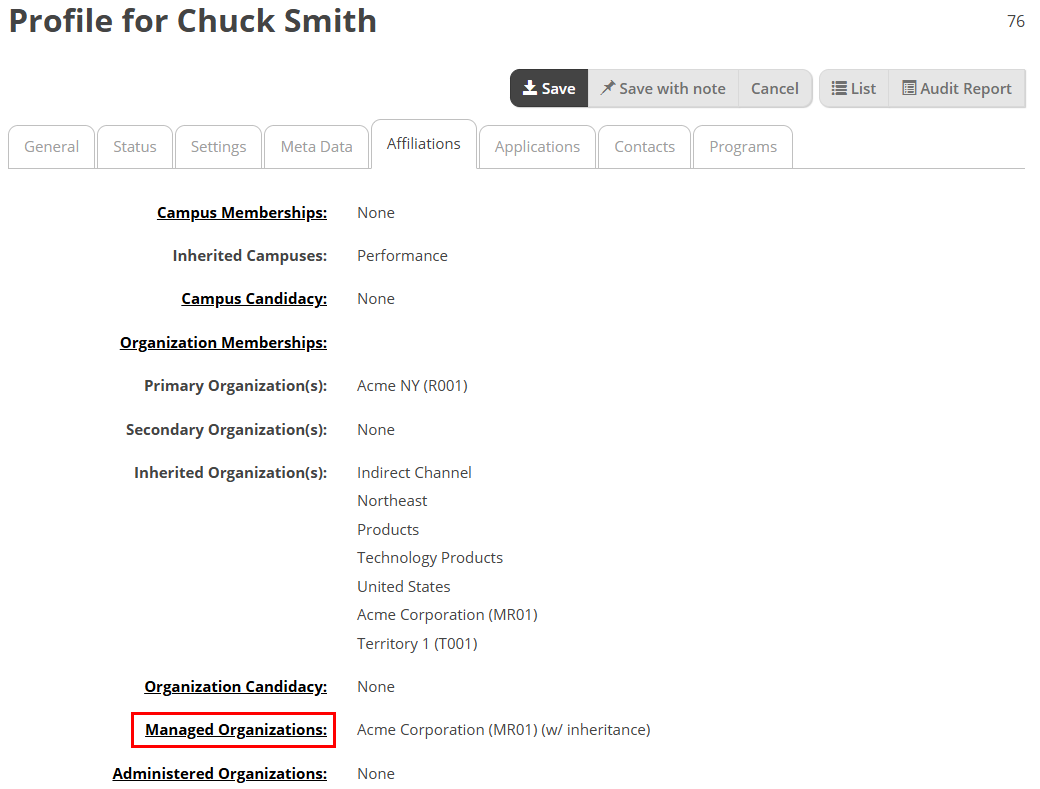Switch to the Contacts tab
Image resolution: width=1040 pixels, height=789 pixels.
click(645, 147)
